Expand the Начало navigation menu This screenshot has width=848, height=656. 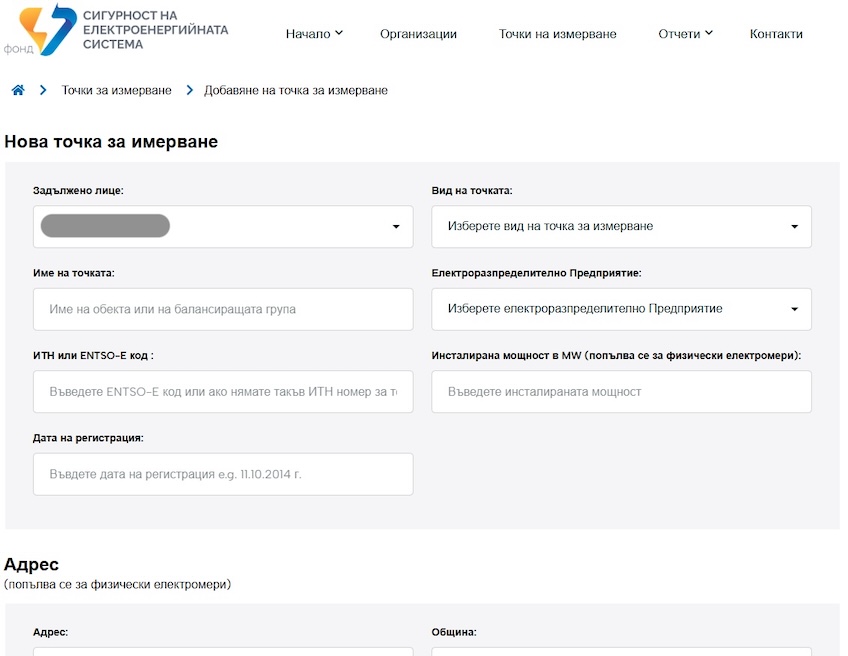(310, 33)
